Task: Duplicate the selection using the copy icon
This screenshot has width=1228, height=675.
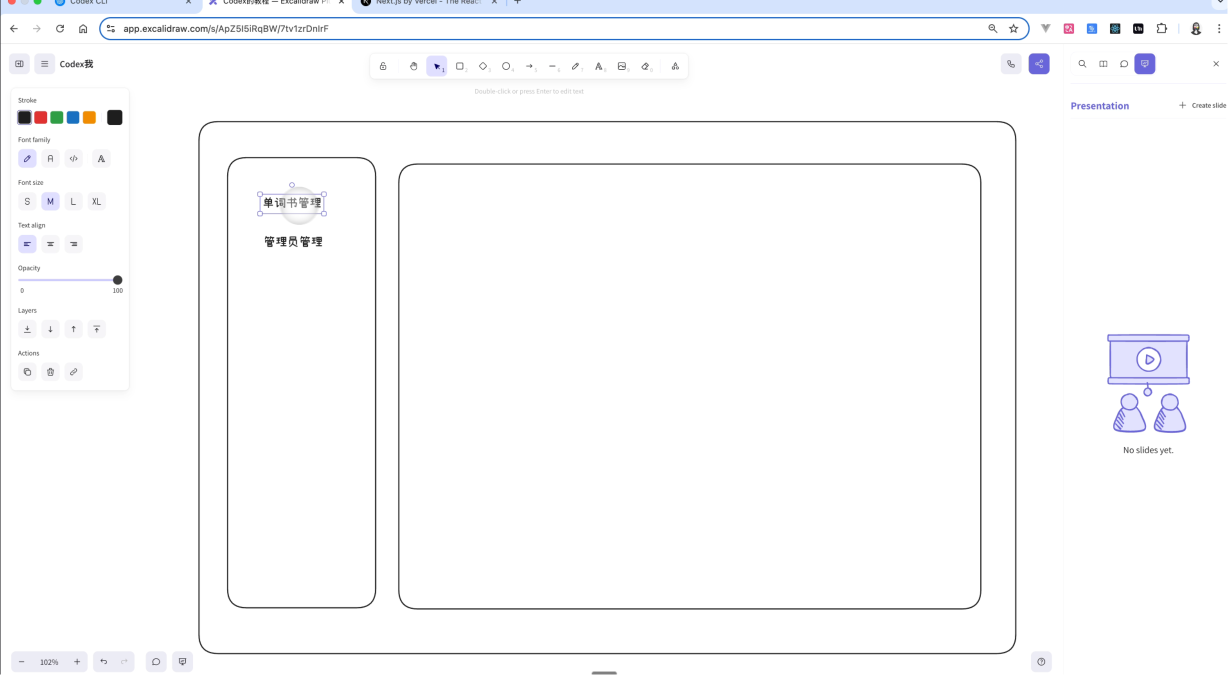Action: pos(27,372)
